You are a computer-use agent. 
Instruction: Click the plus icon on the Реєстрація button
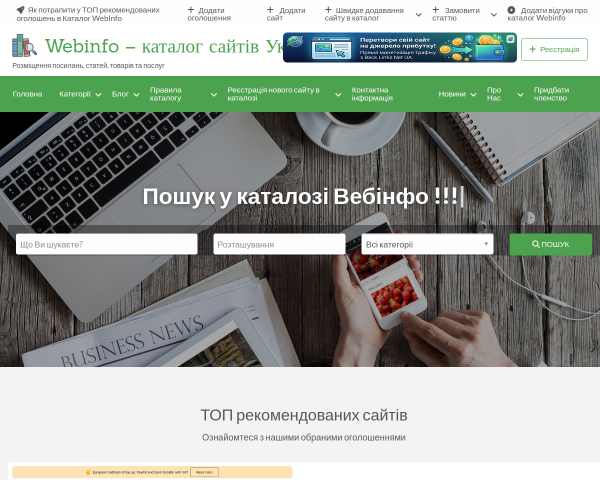pos(532,49)
